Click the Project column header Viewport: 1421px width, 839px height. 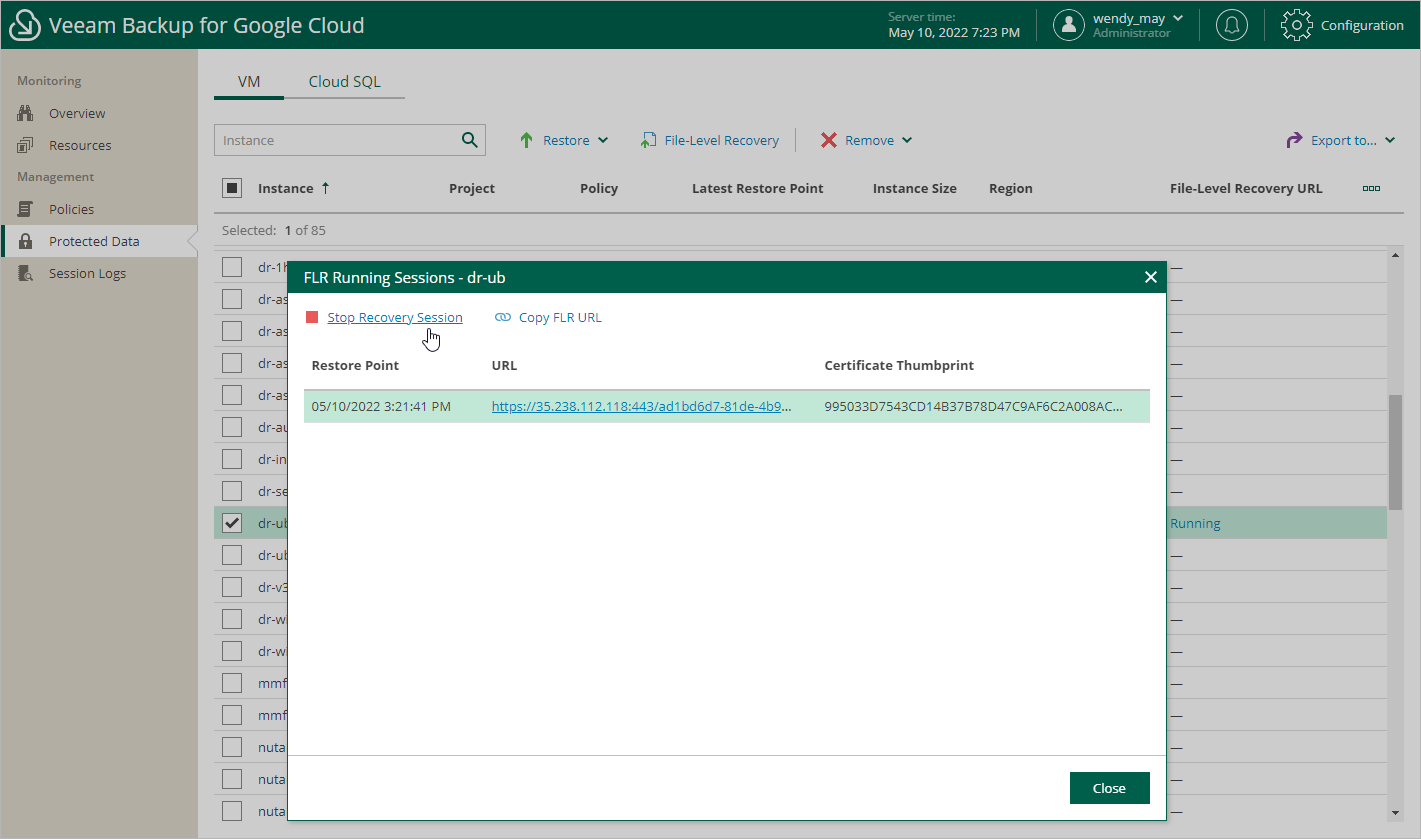click(x=472, y=188)
